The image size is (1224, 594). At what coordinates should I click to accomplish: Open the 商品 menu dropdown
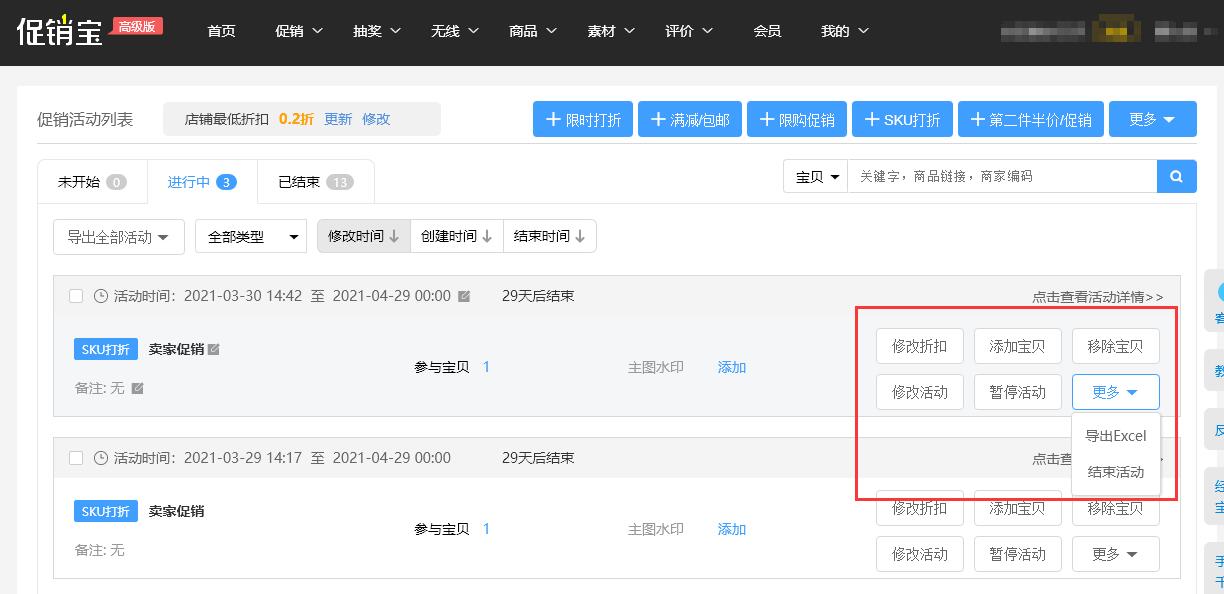533,31
